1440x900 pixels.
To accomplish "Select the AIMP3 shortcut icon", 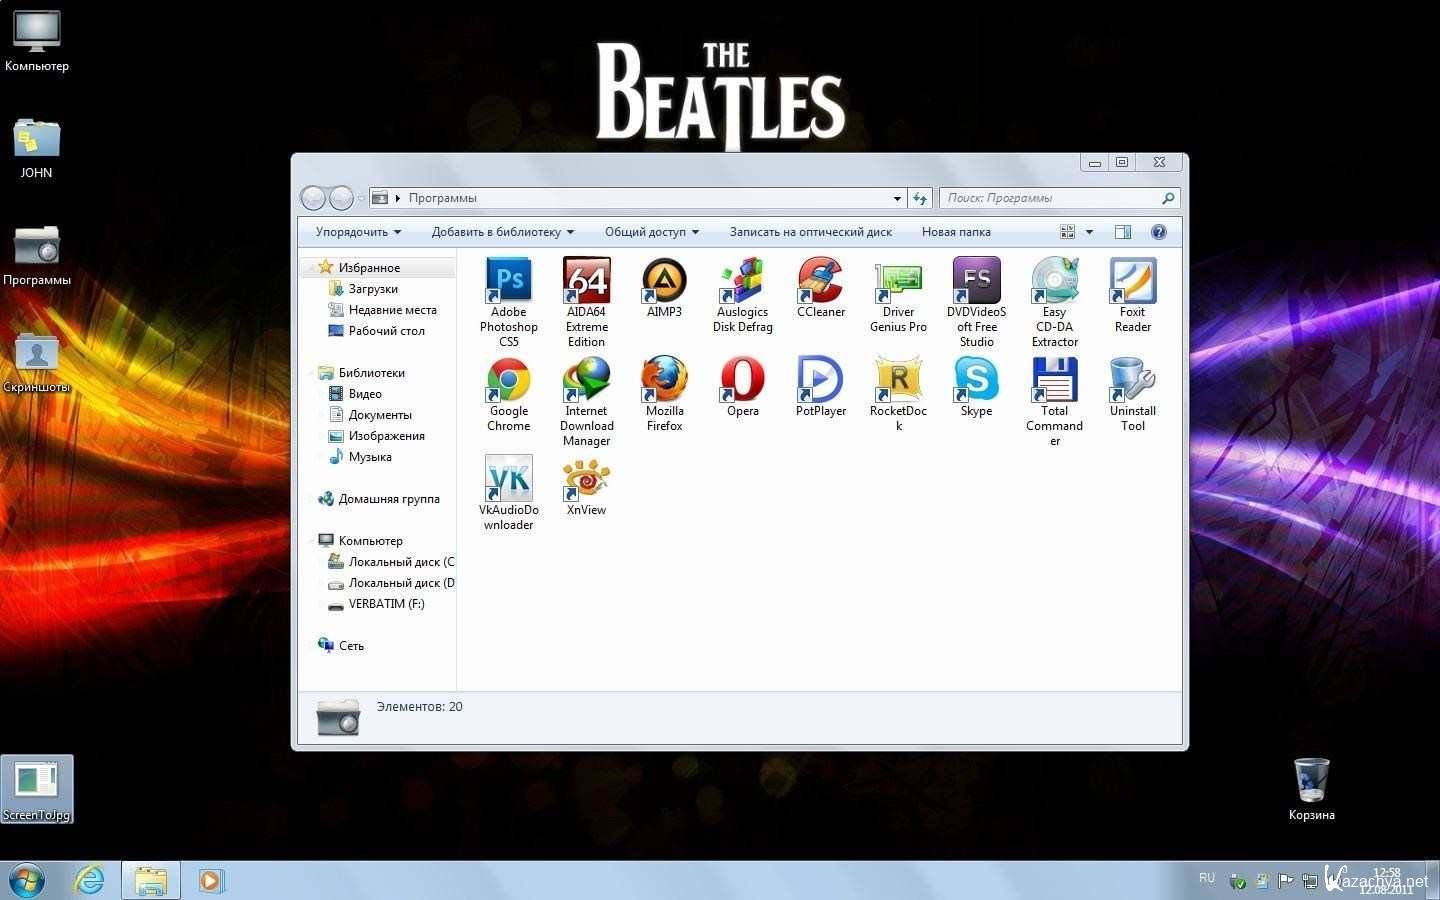I will pos(664,282).
